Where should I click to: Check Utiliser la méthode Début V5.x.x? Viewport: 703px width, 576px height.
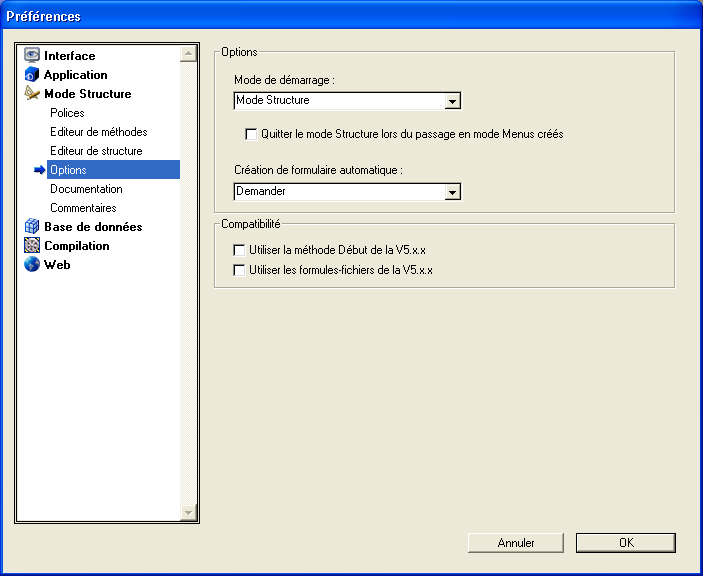[239, 250]
